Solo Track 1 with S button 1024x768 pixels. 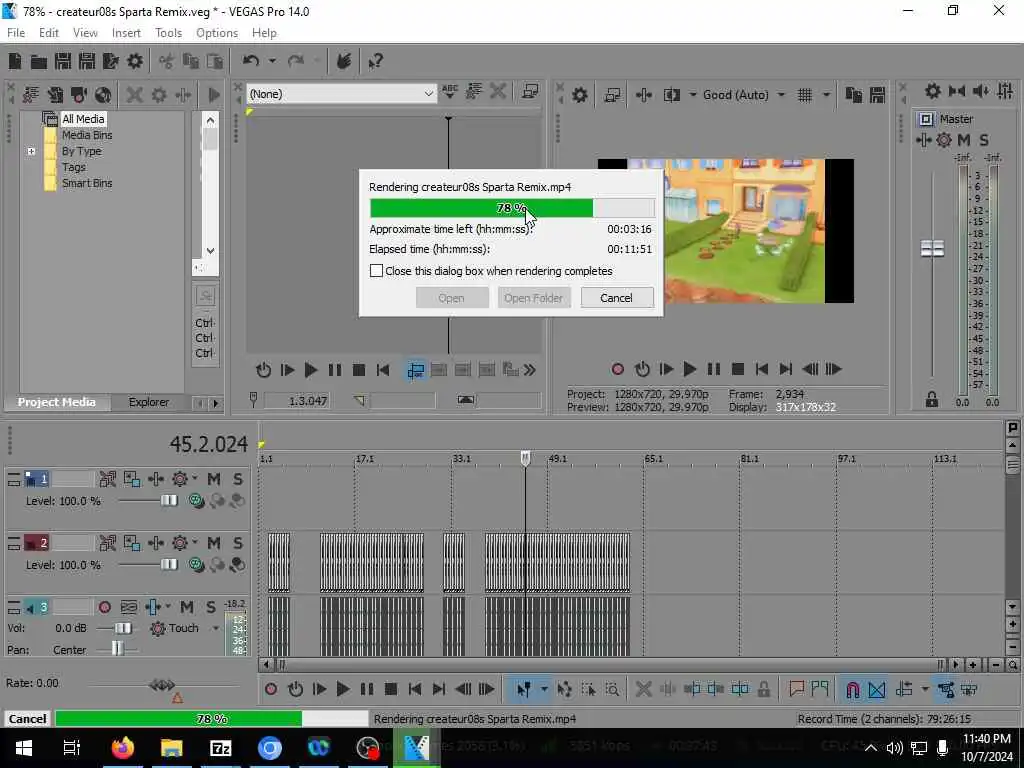coord(238,479)
